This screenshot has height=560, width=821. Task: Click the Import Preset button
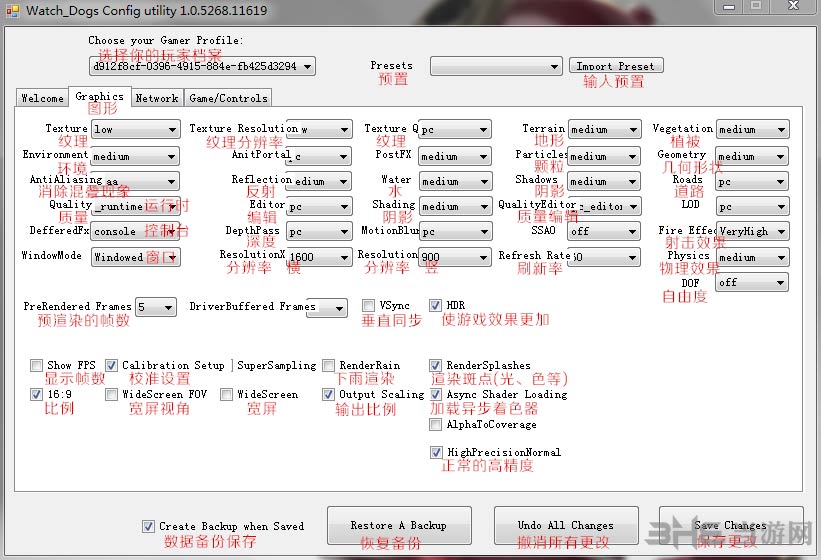point(616,66)
